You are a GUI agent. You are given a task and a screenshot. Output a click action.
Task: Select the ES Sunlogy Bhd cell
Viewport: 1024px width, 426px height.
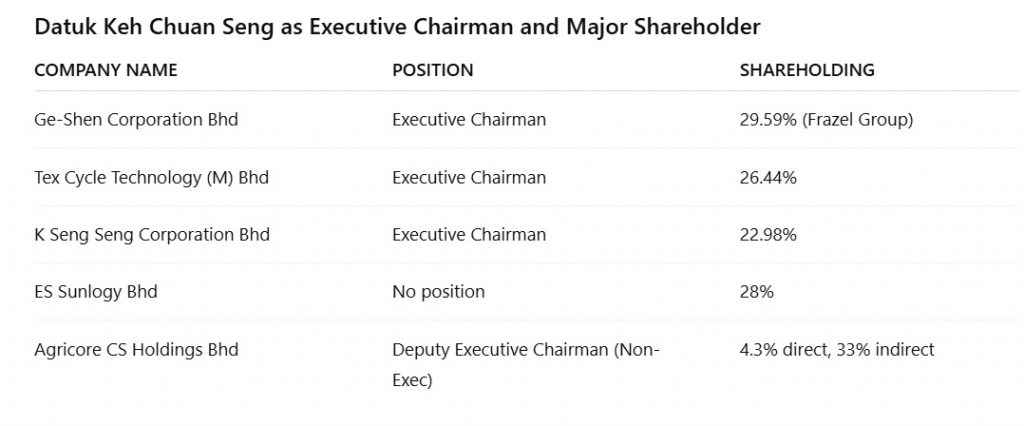point(95,292)
